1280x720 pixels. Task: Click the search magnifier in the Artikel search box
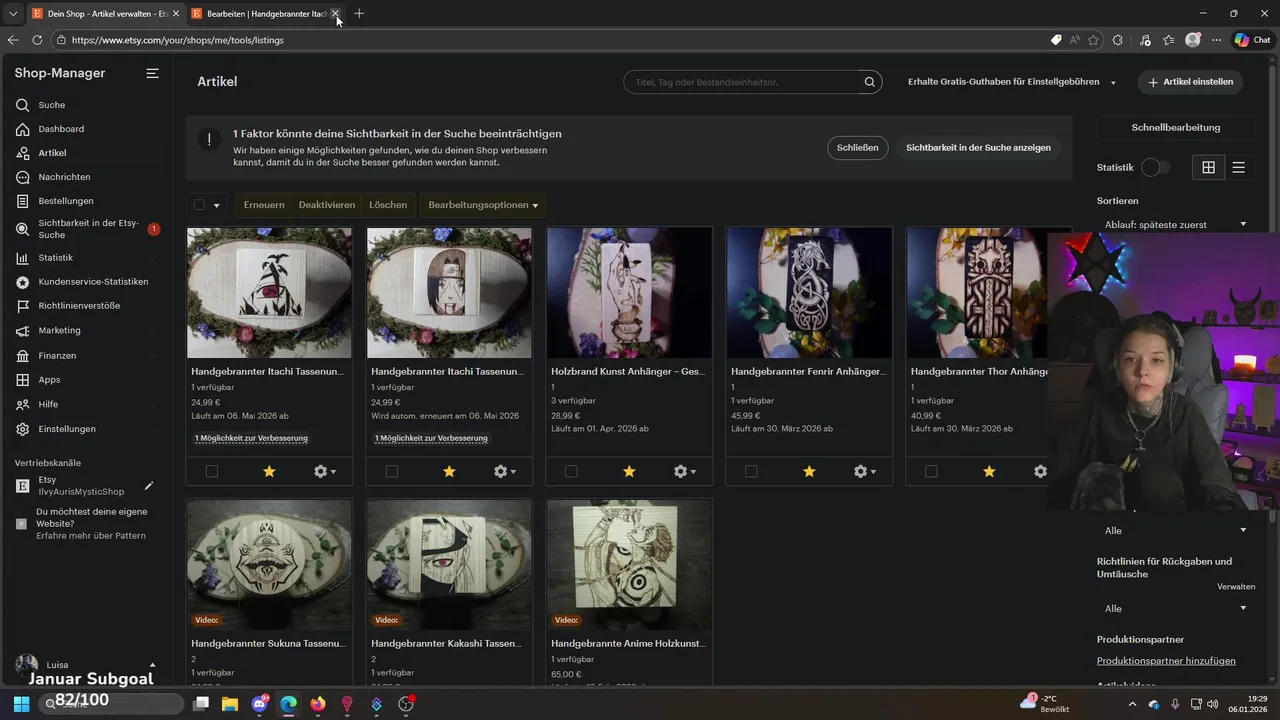(870, 82)
